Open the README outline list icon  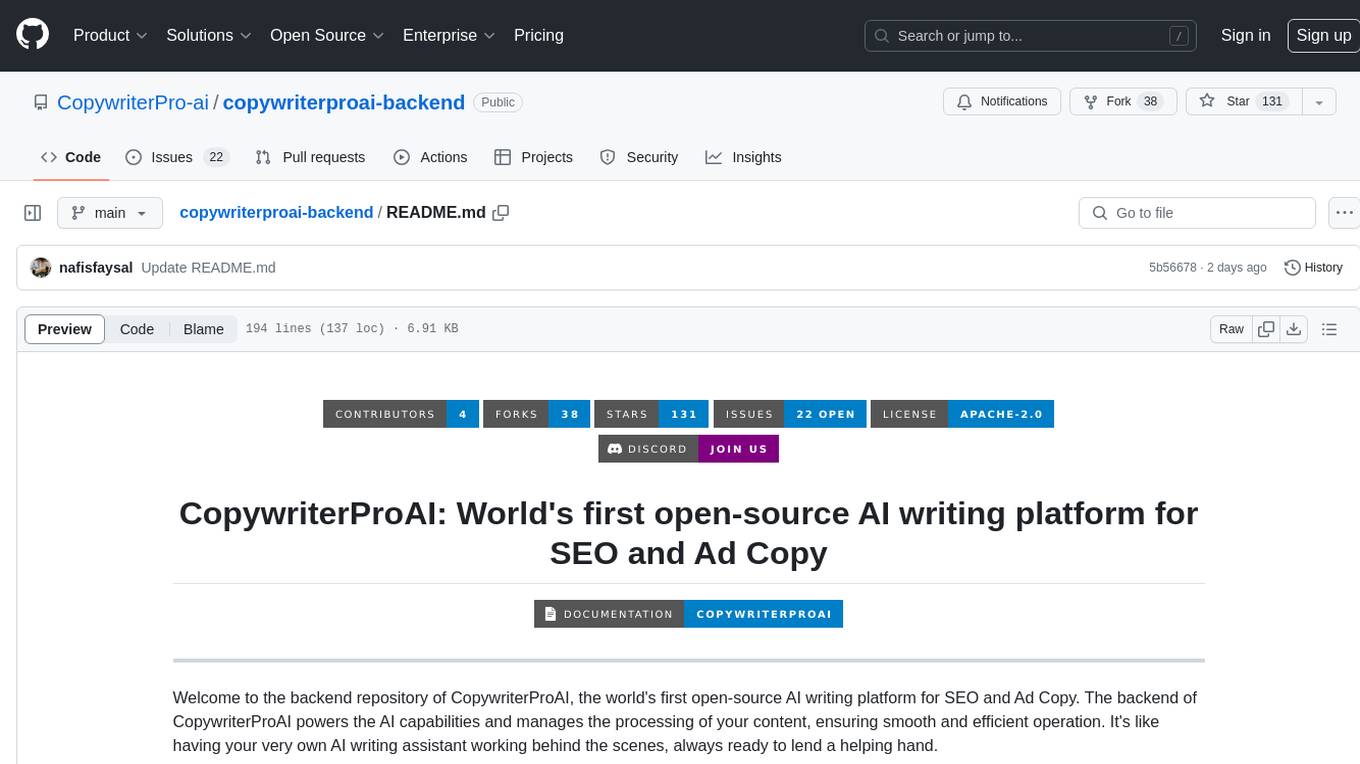point(1329,329)
